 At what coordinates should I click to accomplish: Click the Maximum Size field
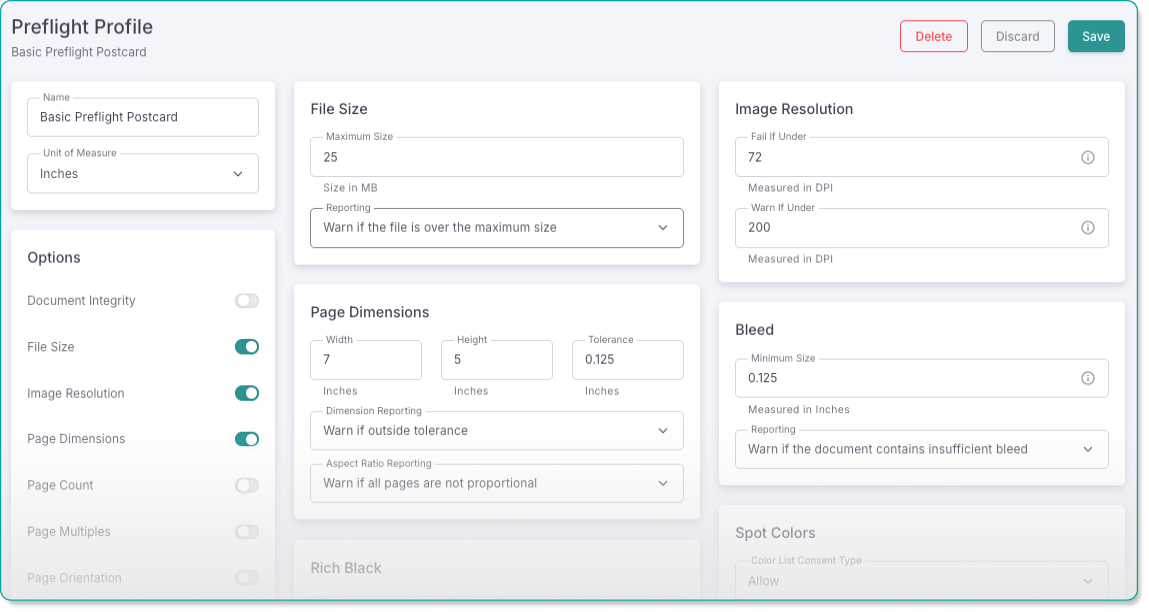coord(497,157)
